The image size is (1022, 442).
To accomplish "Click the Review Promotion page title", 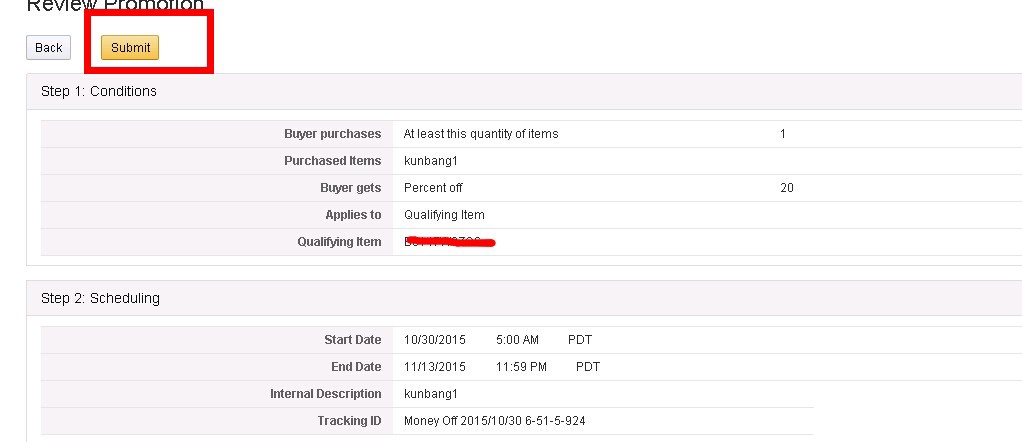I will [x=115, y=6].
